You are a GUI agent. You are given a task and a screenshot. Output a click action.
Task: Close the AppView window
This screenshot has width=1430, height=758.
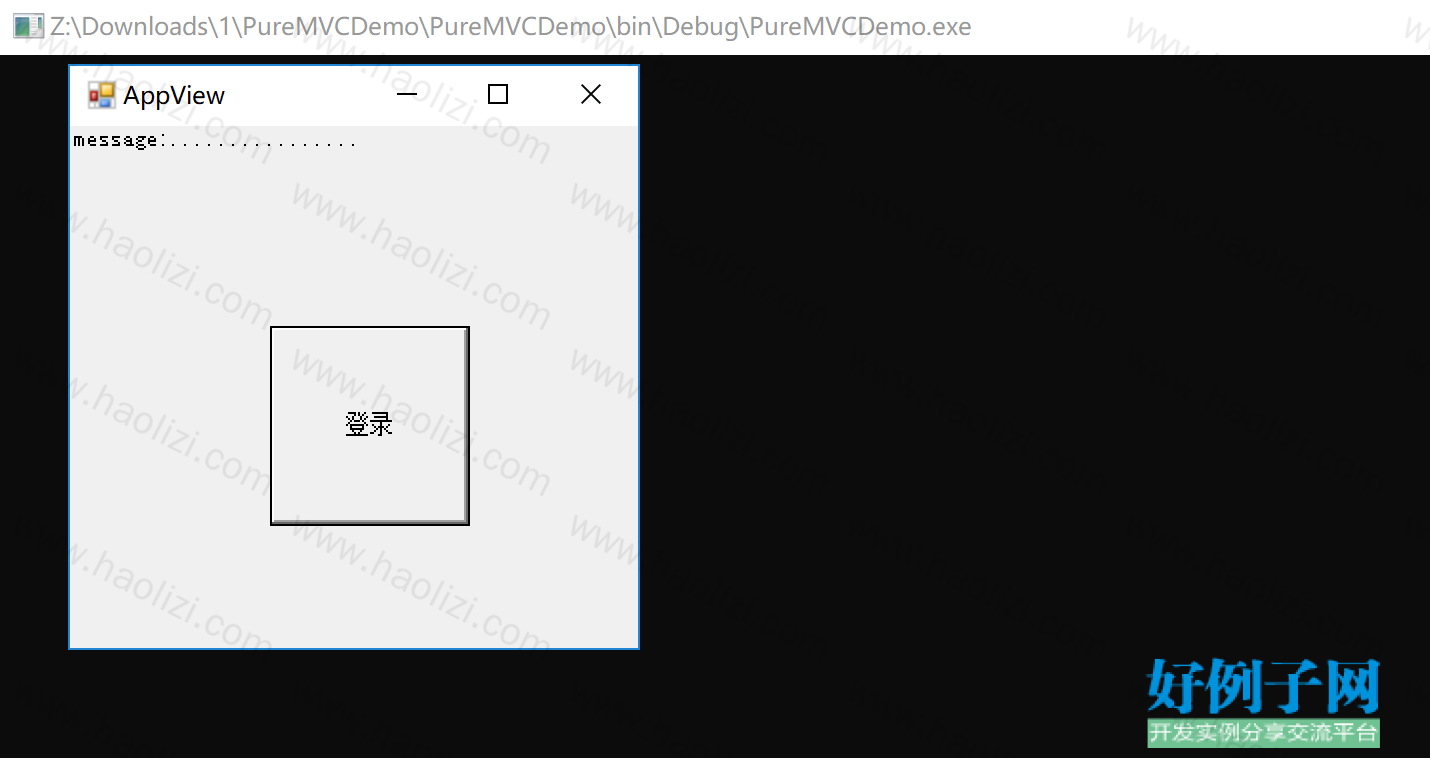tap(591, 95)
